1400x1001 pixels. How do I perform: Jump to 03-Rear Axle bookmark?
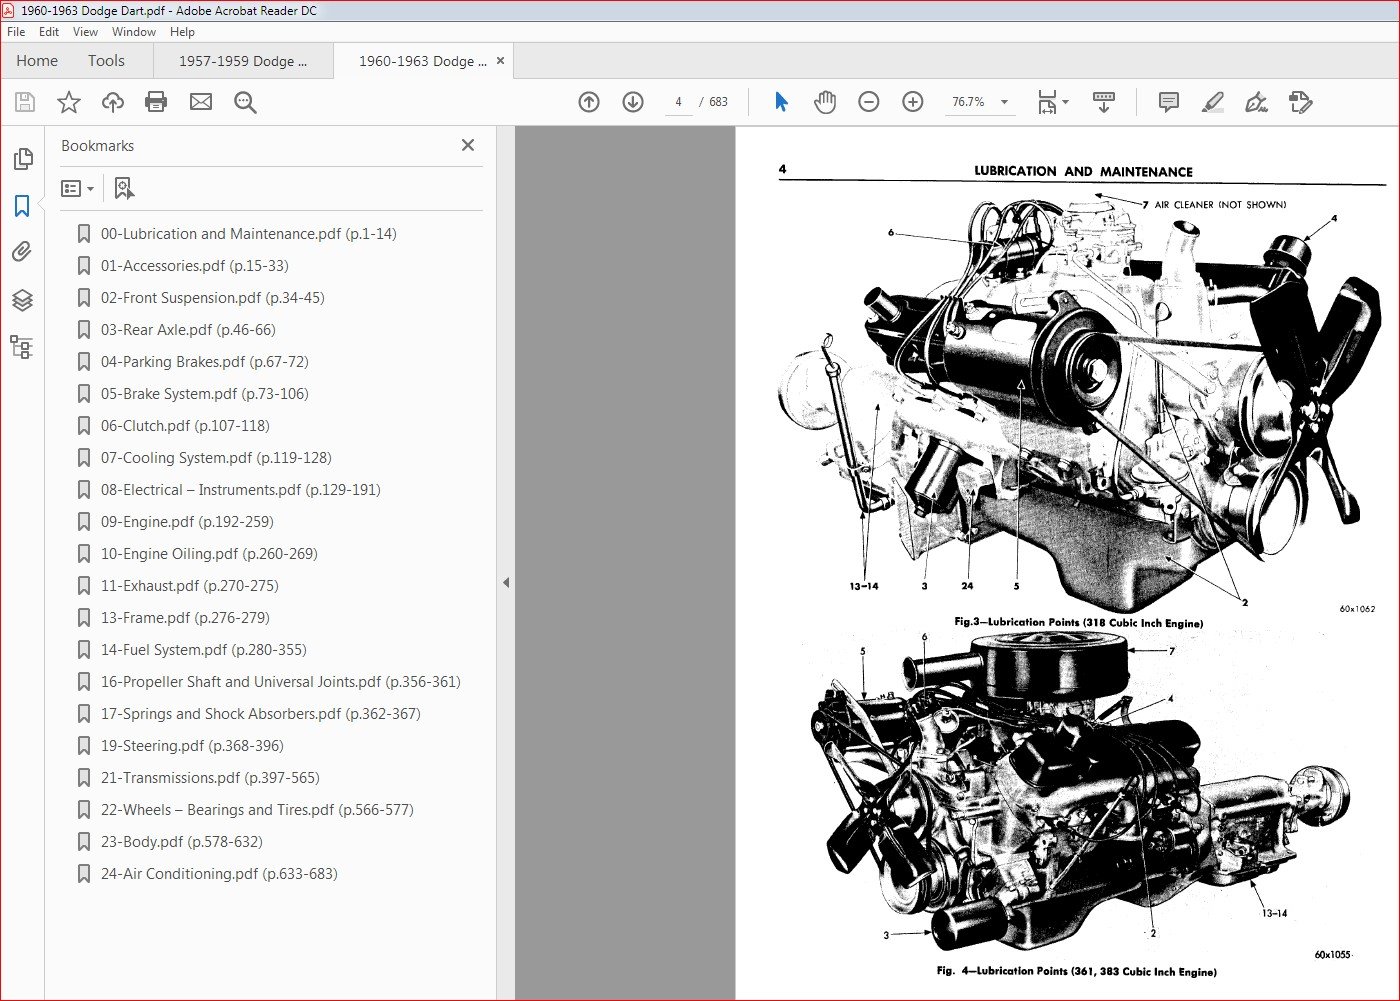click(188, 330)
